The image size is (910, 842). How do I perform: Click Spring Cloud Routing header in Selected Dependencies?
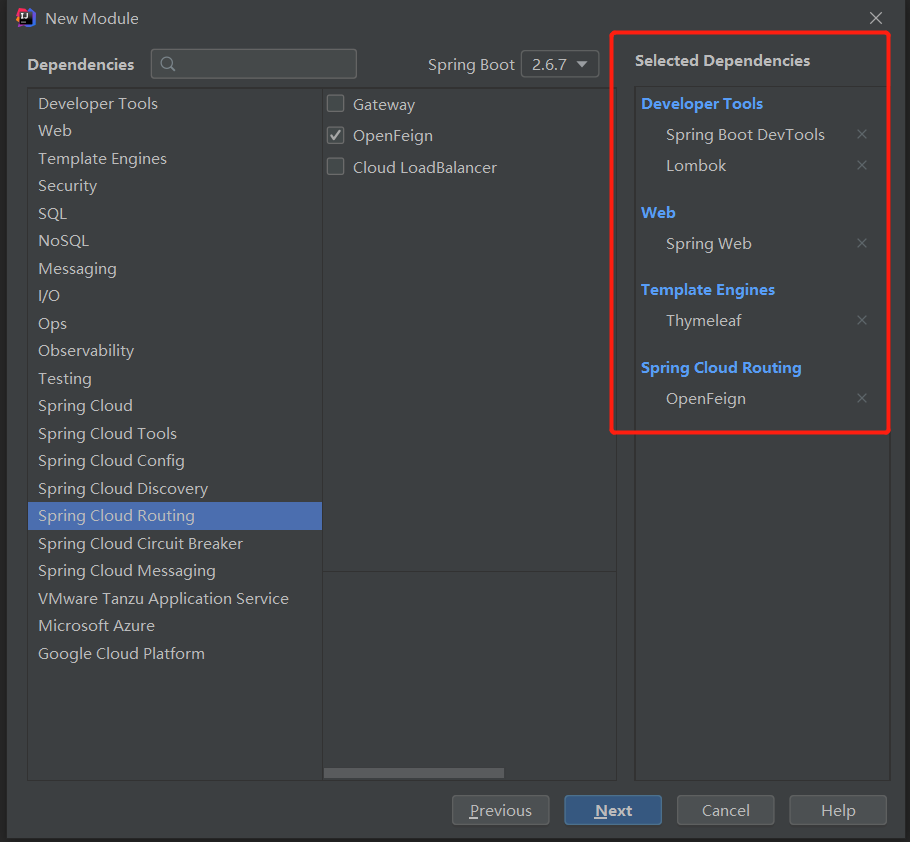(x=721, y=368)
